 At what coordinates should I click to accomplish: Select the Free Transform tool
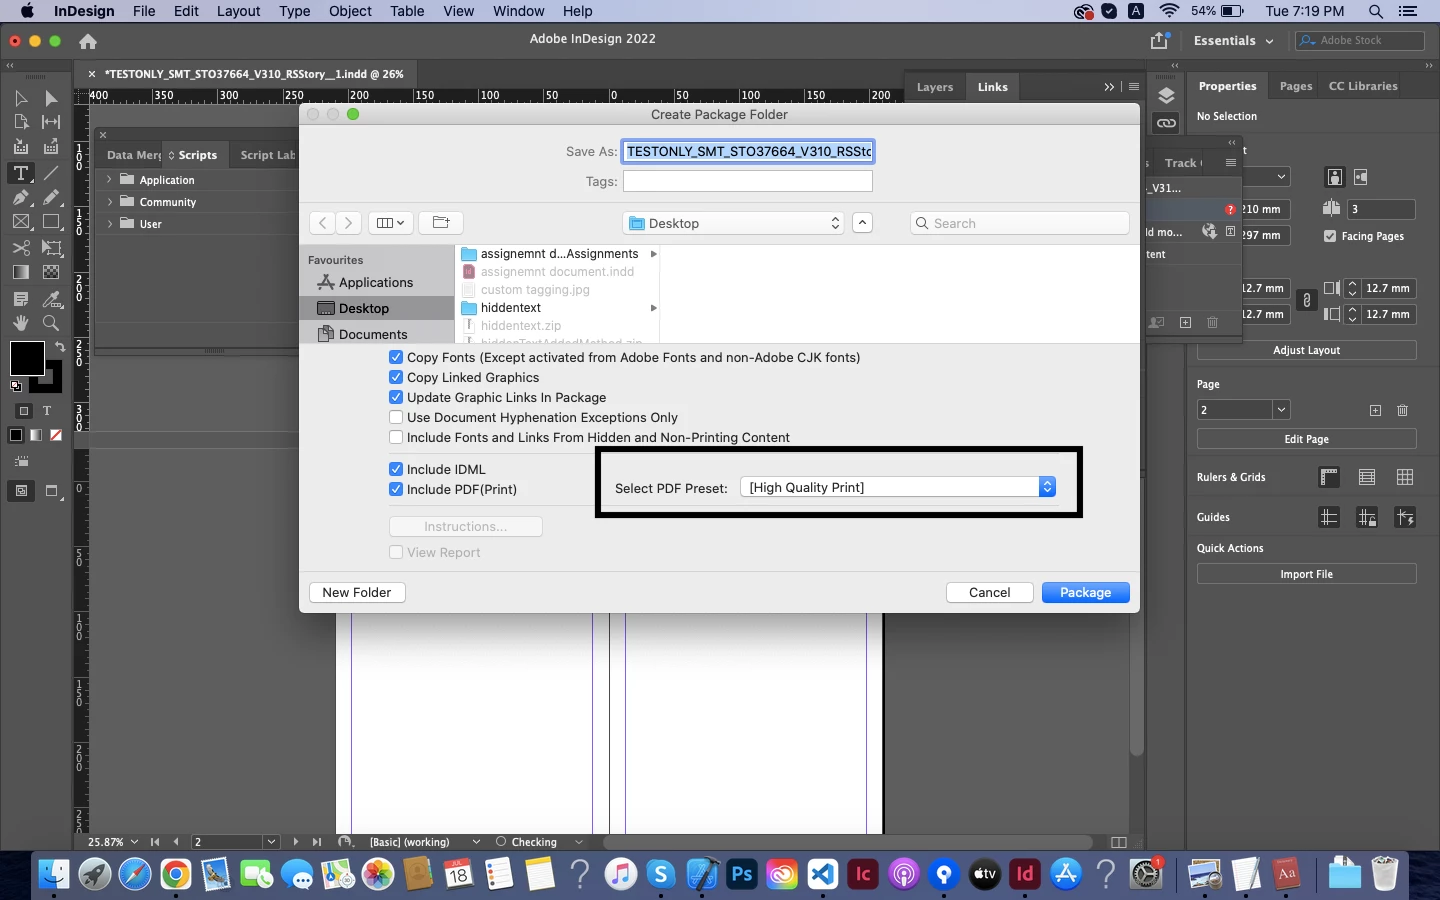click(51, 248)
